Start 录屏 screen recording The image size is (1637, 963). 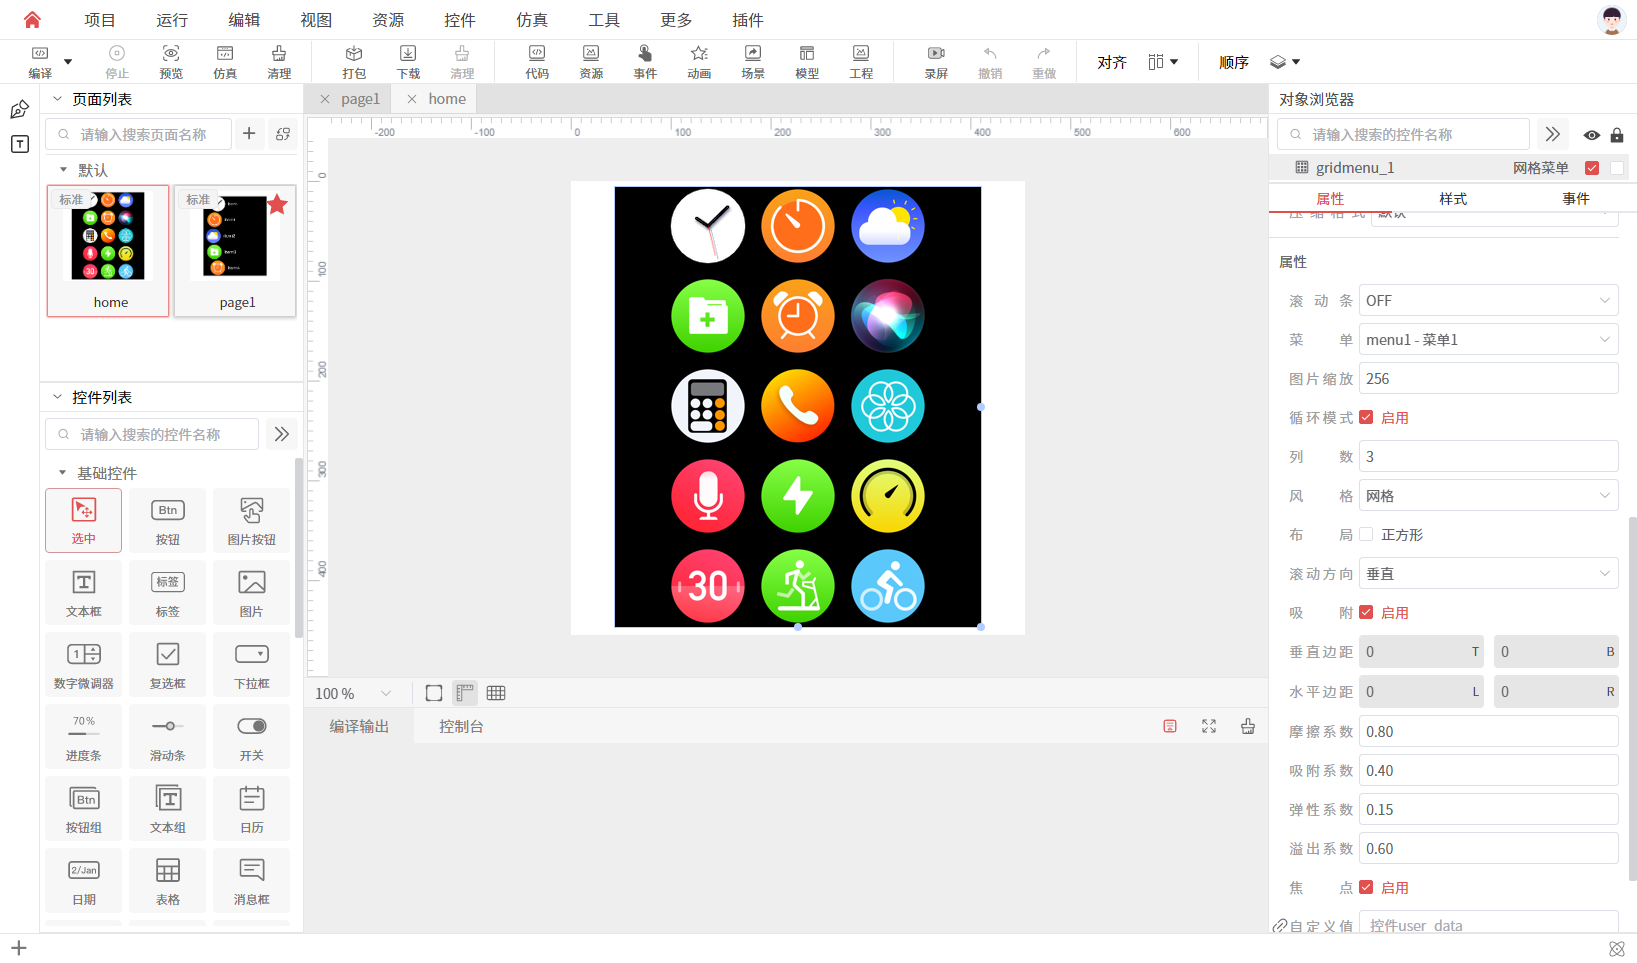pos(936,60)
